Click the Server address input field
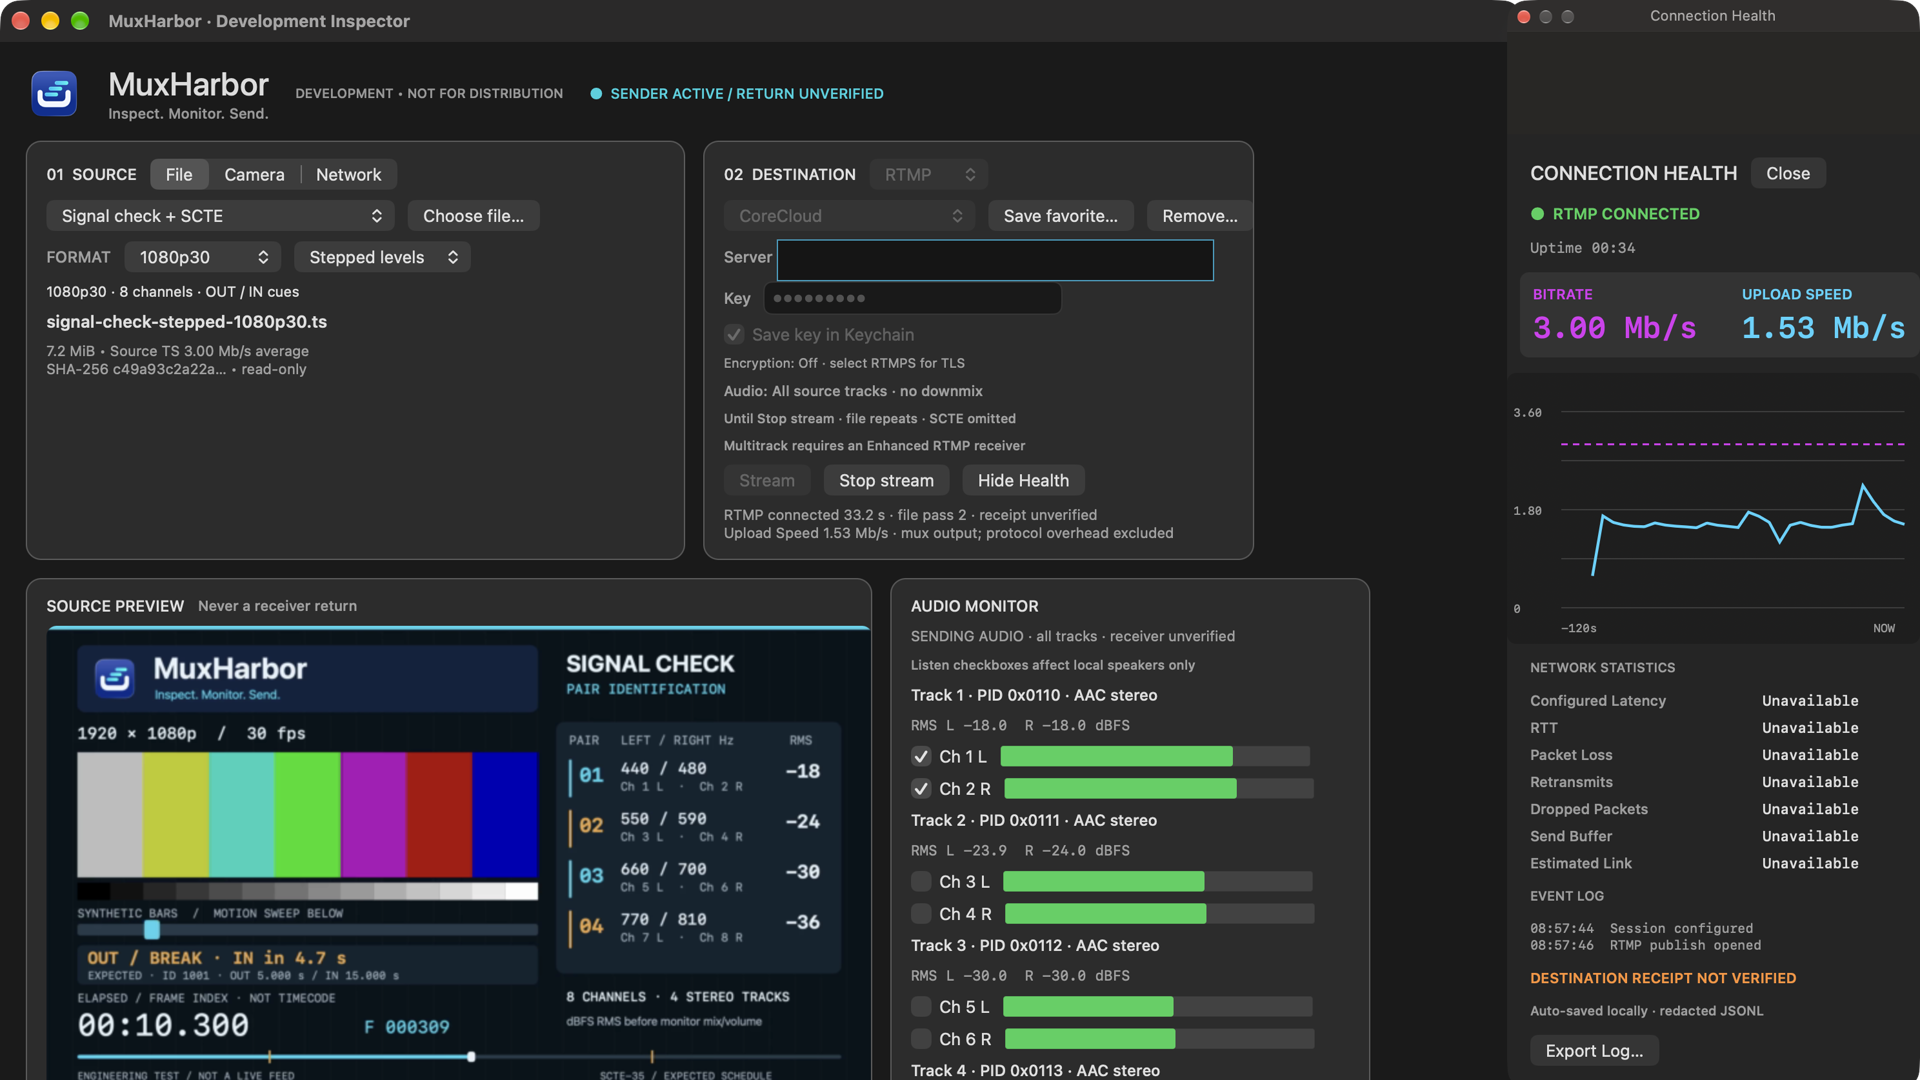This screenshot has width=1920, height=1080. click(x=995, y=260)
